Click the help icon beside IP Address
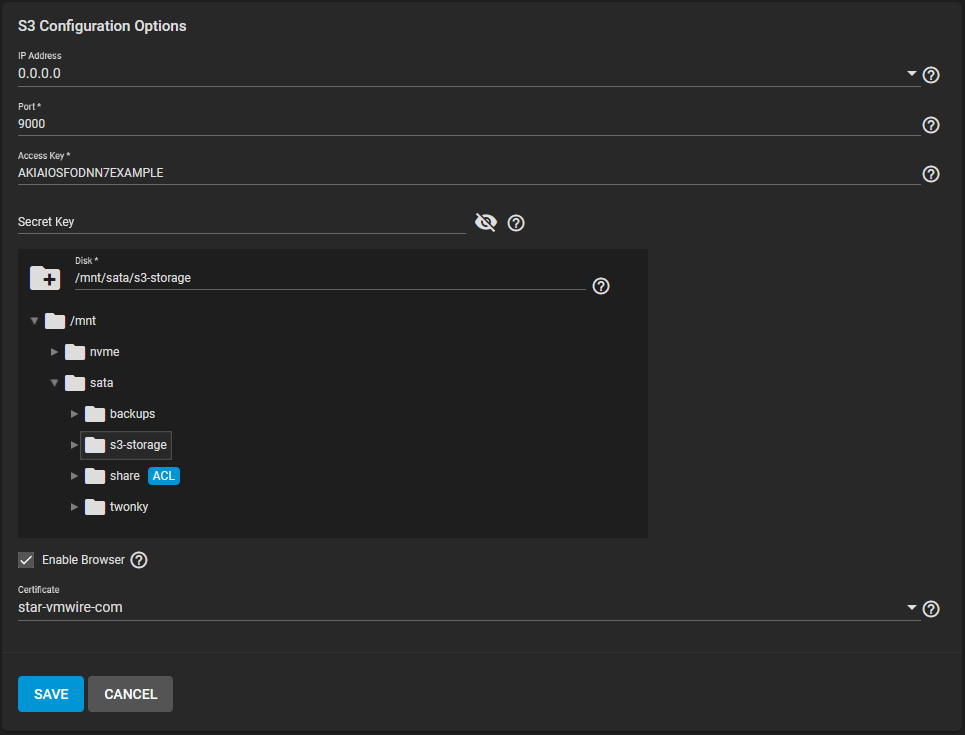This screenshot has height=735, width=965. tap(930, 75)
